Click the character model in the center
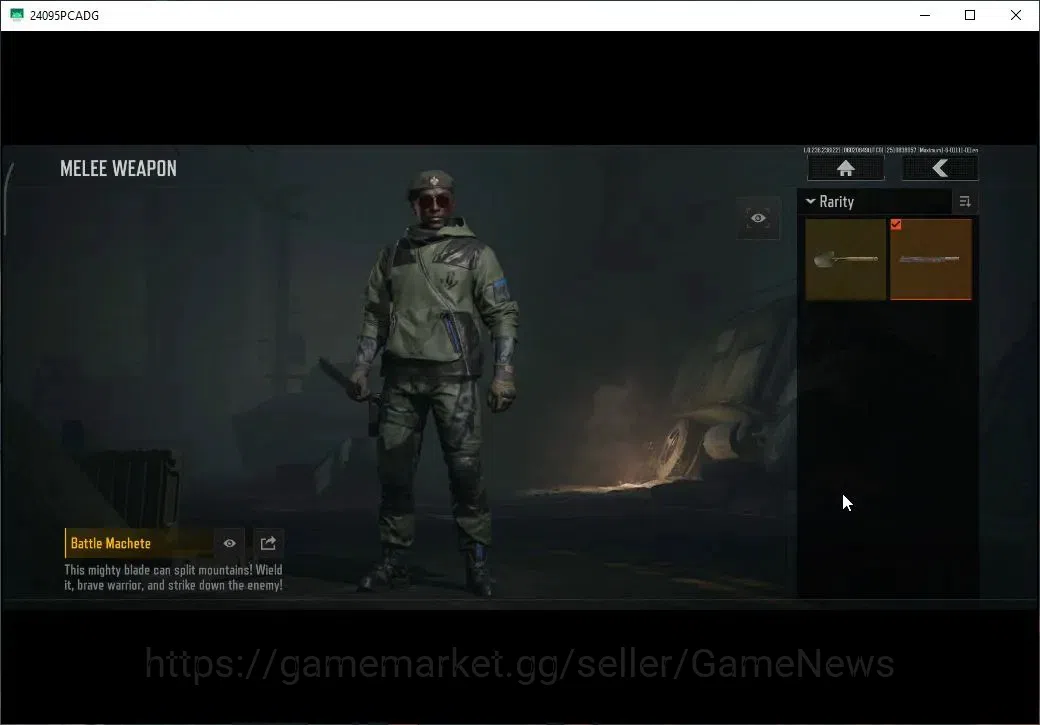Screen dimensions: 1040x725 pos(436,381)
